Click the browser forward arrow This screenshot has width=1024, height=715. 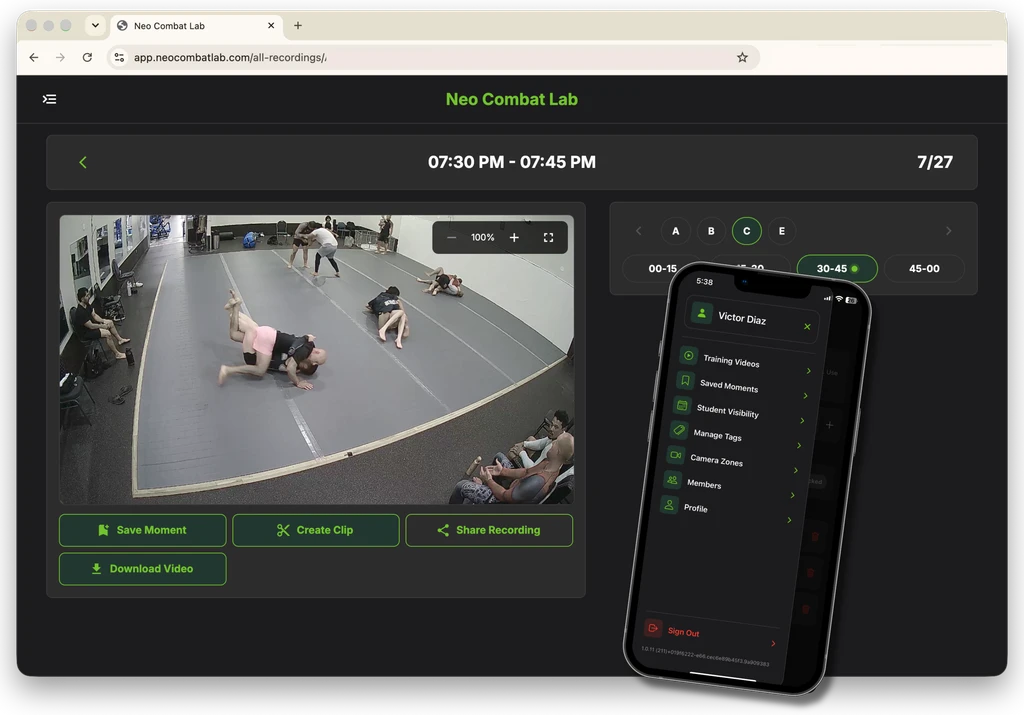60,57
